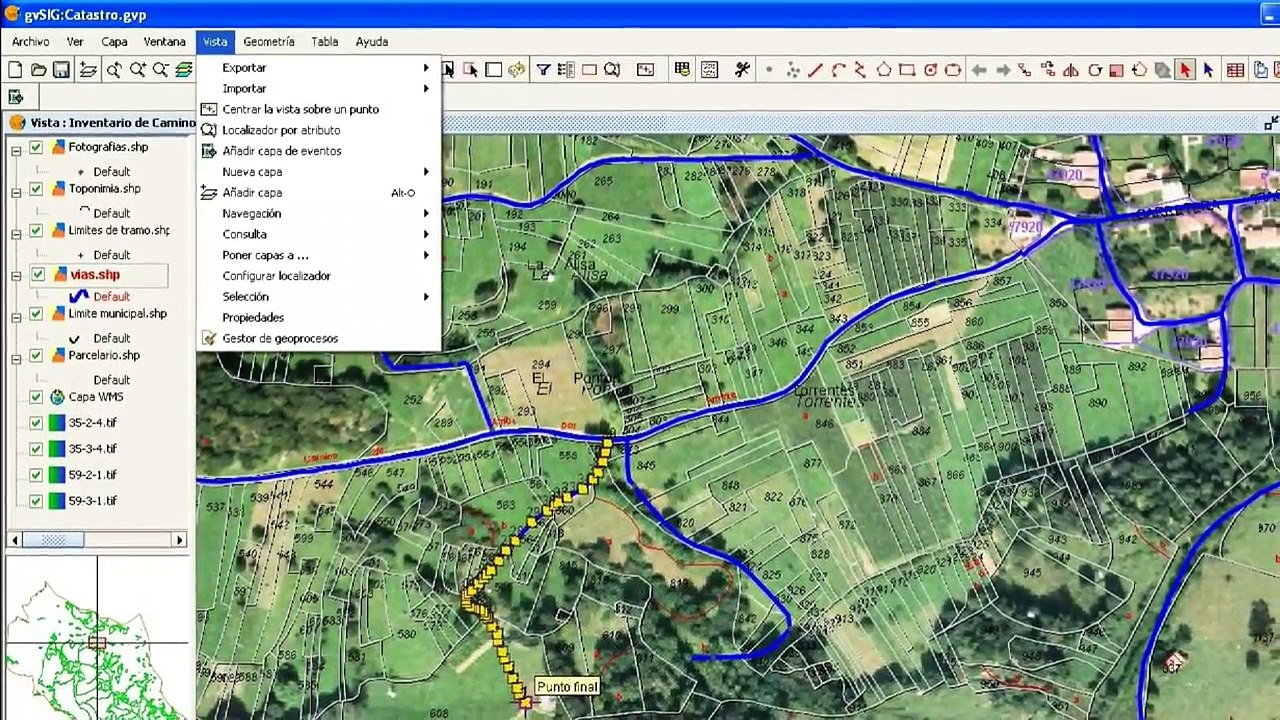Select the rectangle drawing tool
The width and height of the screenshot is (1280, 720).
point(907,70)
